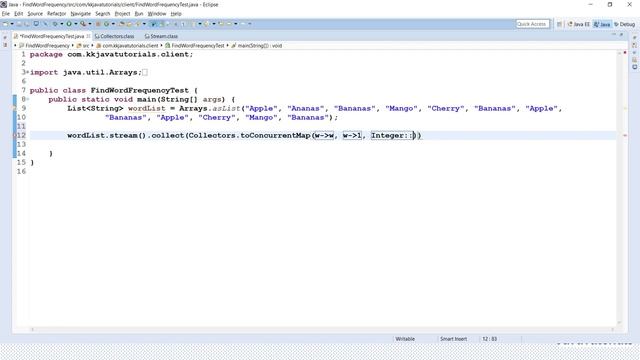Click the blue monitor terminal icon
This screenshot has height=360, width=640.
[36, 24]
